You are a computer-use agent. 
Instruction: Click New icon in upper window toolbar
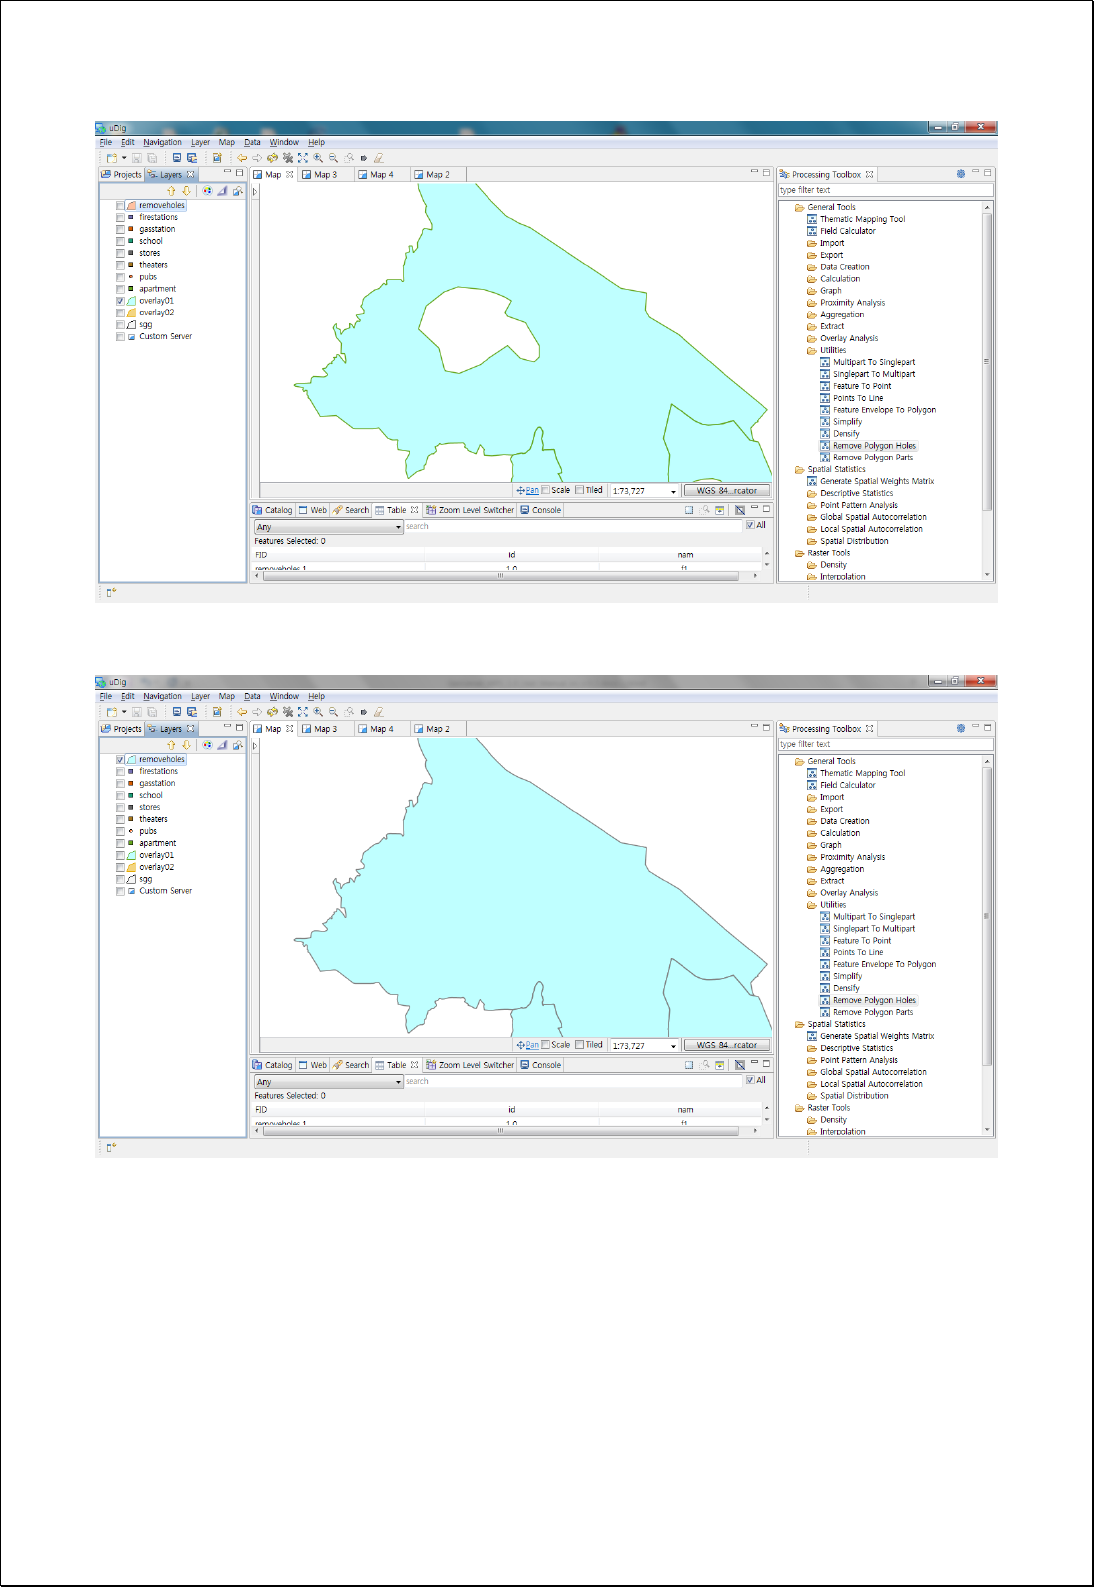coord(112,158)
